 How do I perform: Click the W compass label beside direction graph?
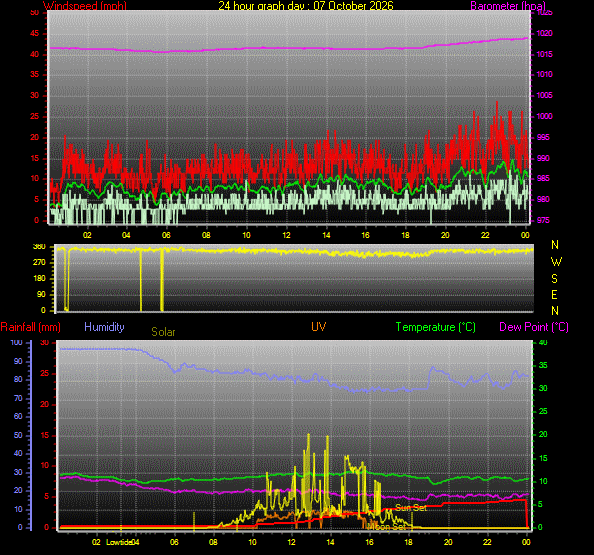tap(556, 261)
